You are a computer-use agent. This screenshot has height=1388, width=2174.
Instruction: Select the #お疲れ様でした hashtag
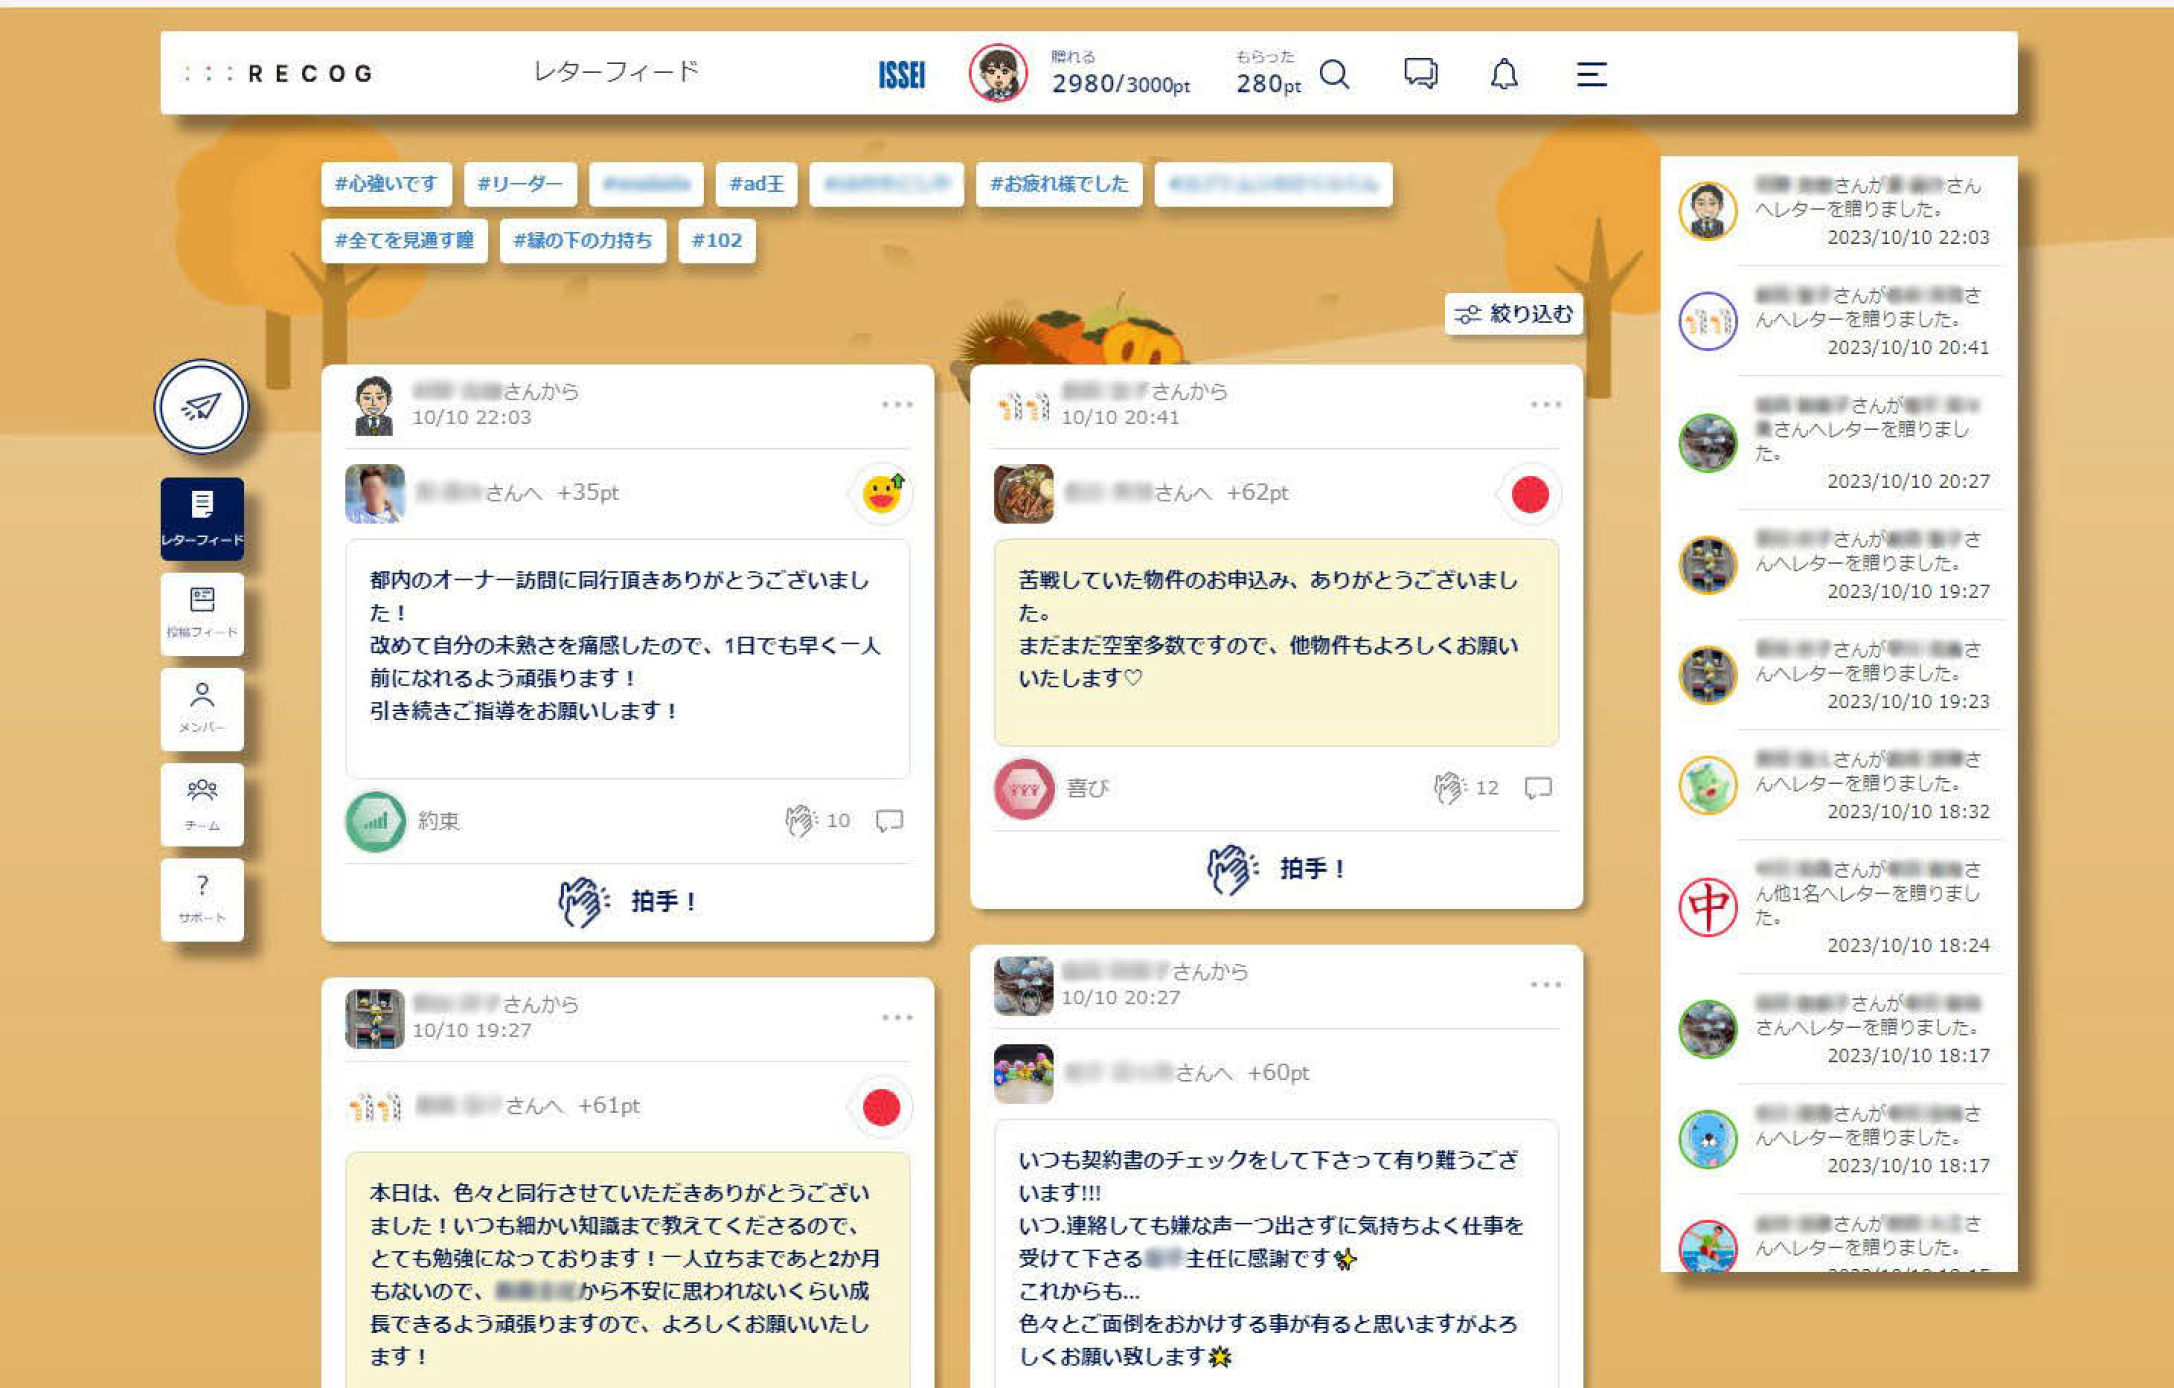pos(1059,184)
